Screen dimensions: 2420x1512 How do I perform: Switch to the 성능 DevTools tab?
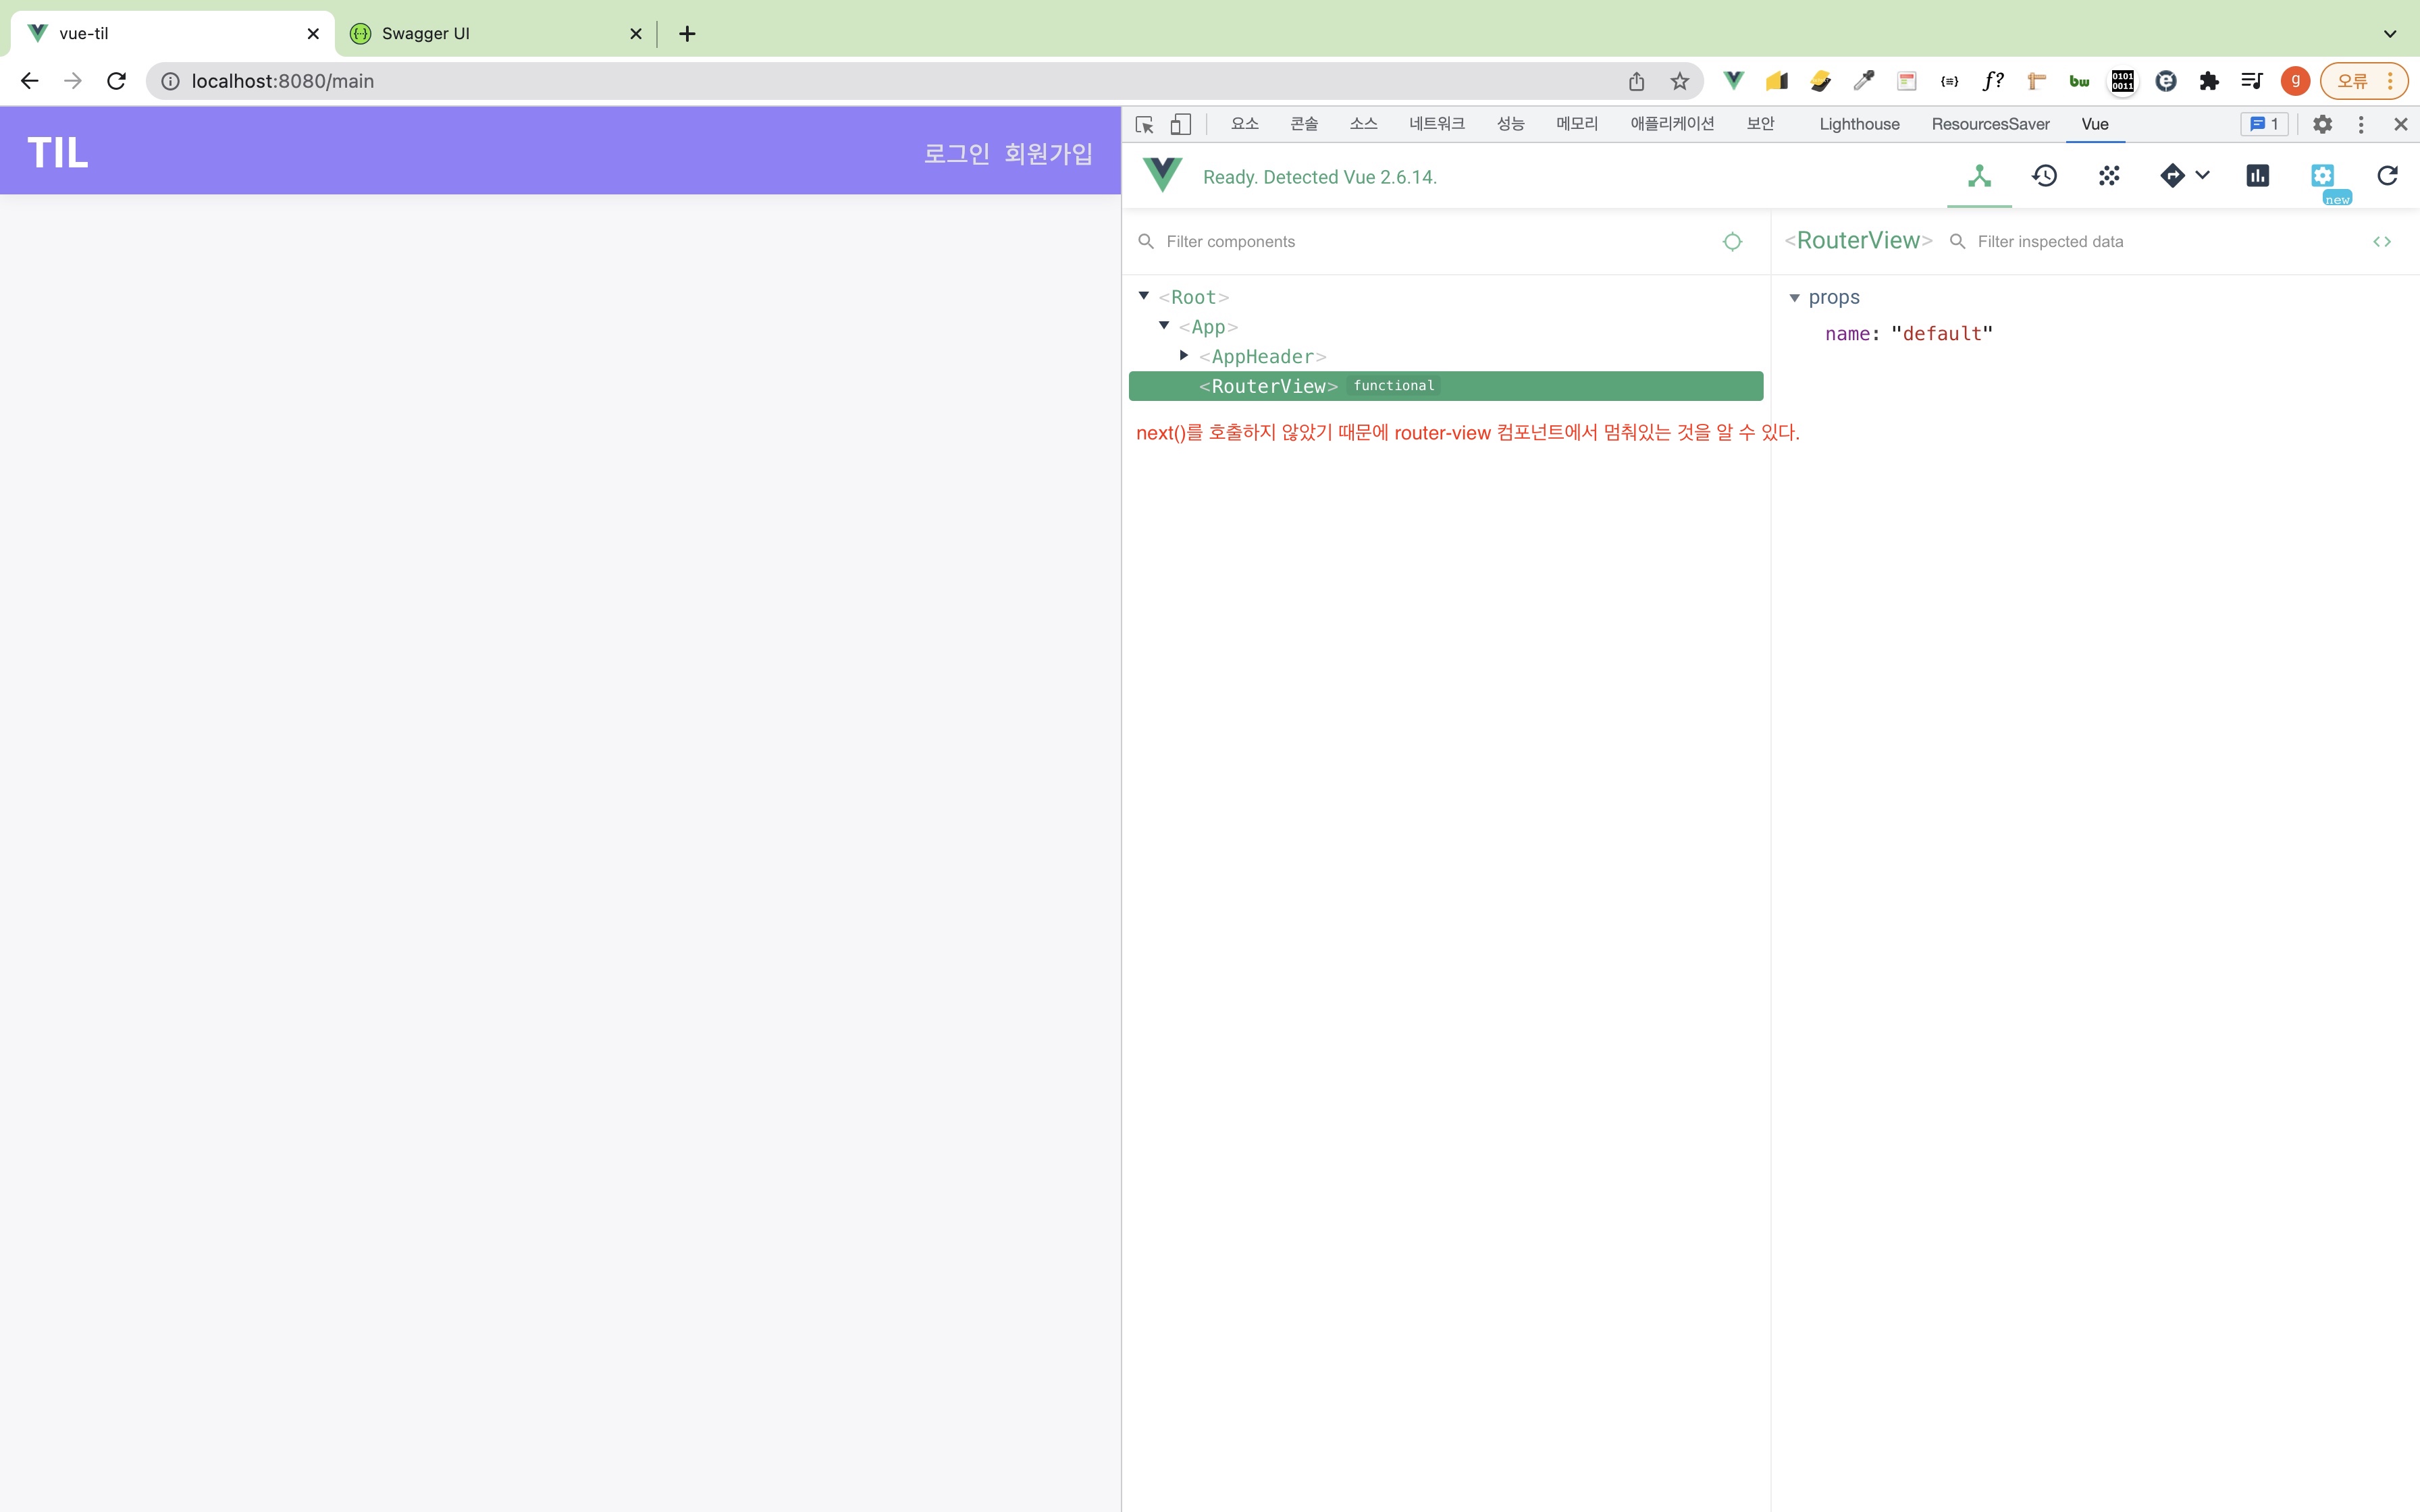(1510, 124)
